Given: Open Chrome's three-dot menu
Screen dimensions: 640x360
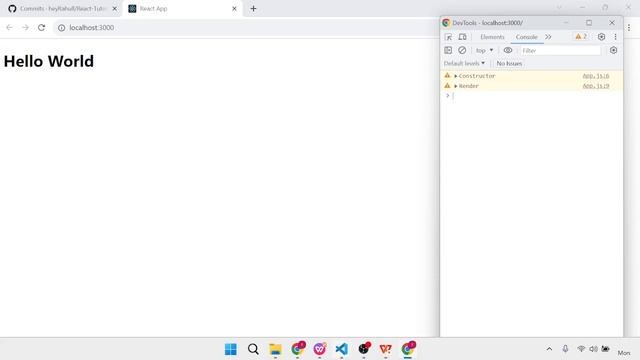Looking at the screenshot, I should (x=629, y=28).
